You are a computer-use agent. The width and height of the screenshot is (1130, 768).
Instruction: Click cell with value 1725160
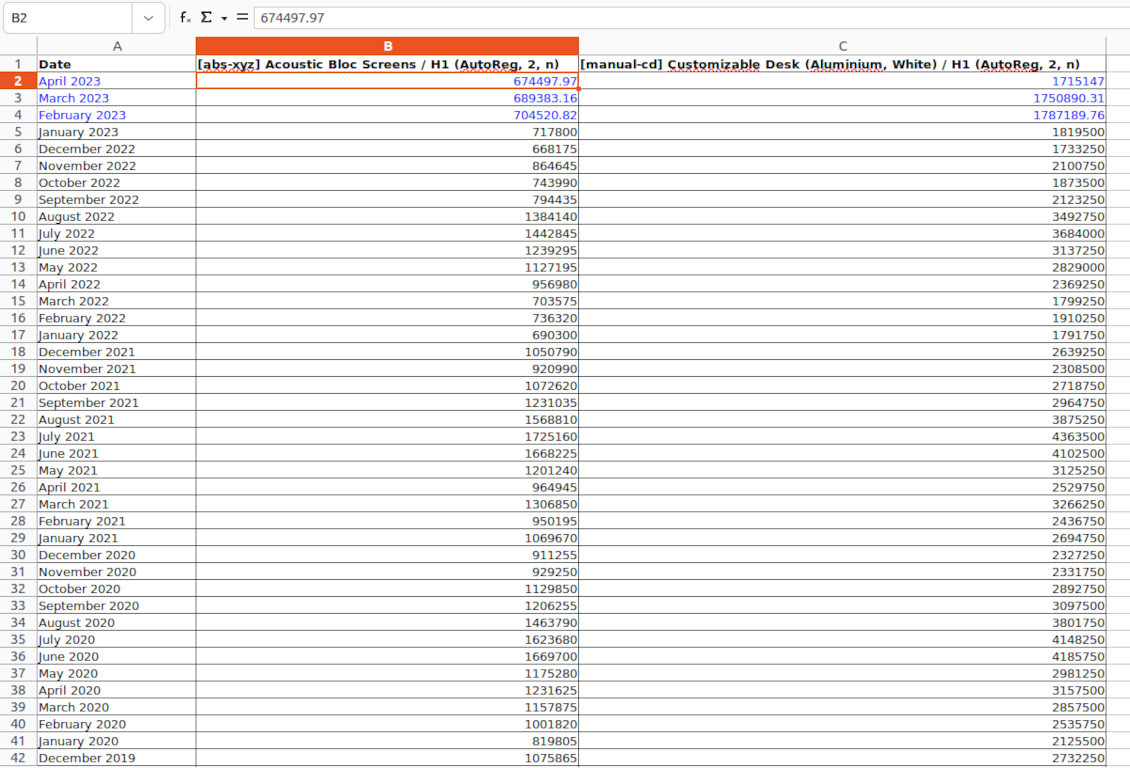pyautogui.click(x=388, y=436)
